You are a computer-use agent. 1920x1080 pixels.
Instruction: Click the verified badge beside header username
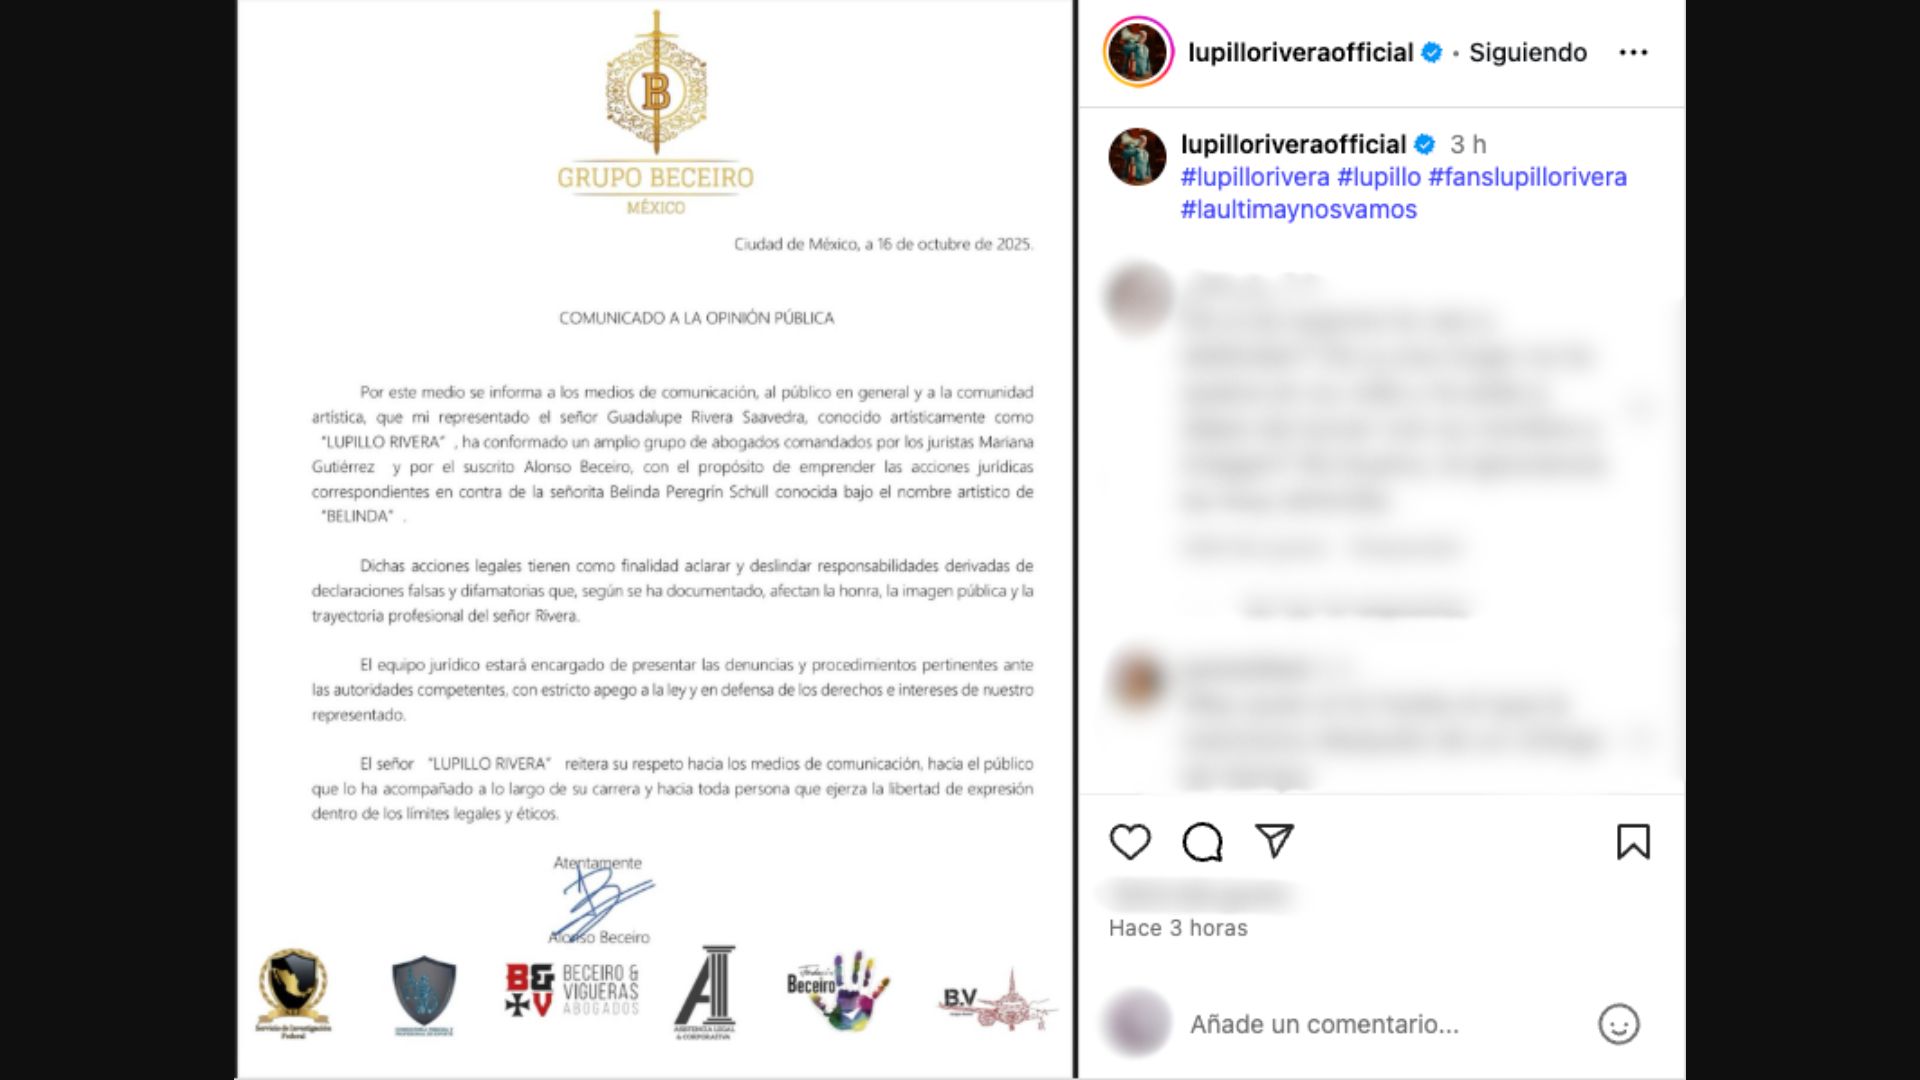(x=1432, y=52)
